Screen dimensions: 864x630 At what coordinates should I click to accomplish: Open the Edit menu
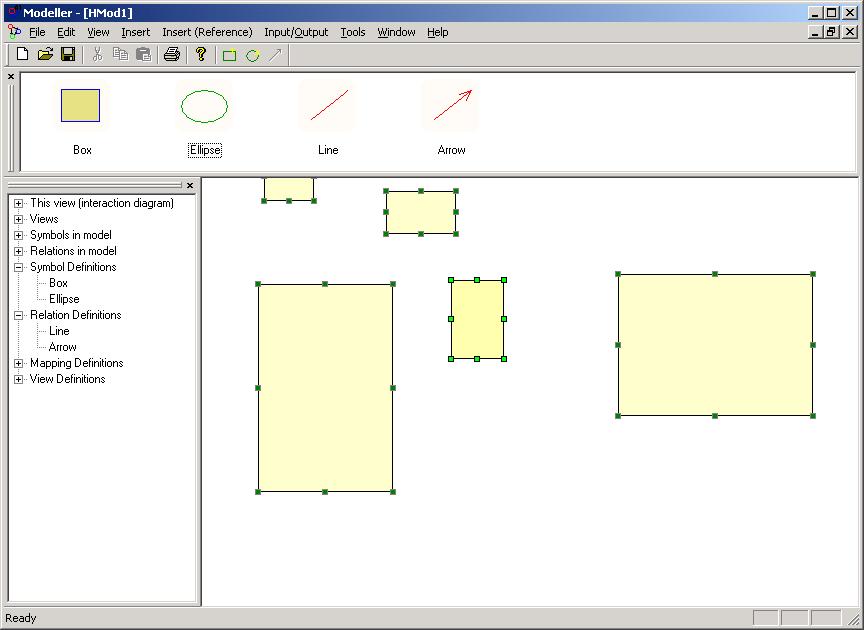click(x=66, y=32)
